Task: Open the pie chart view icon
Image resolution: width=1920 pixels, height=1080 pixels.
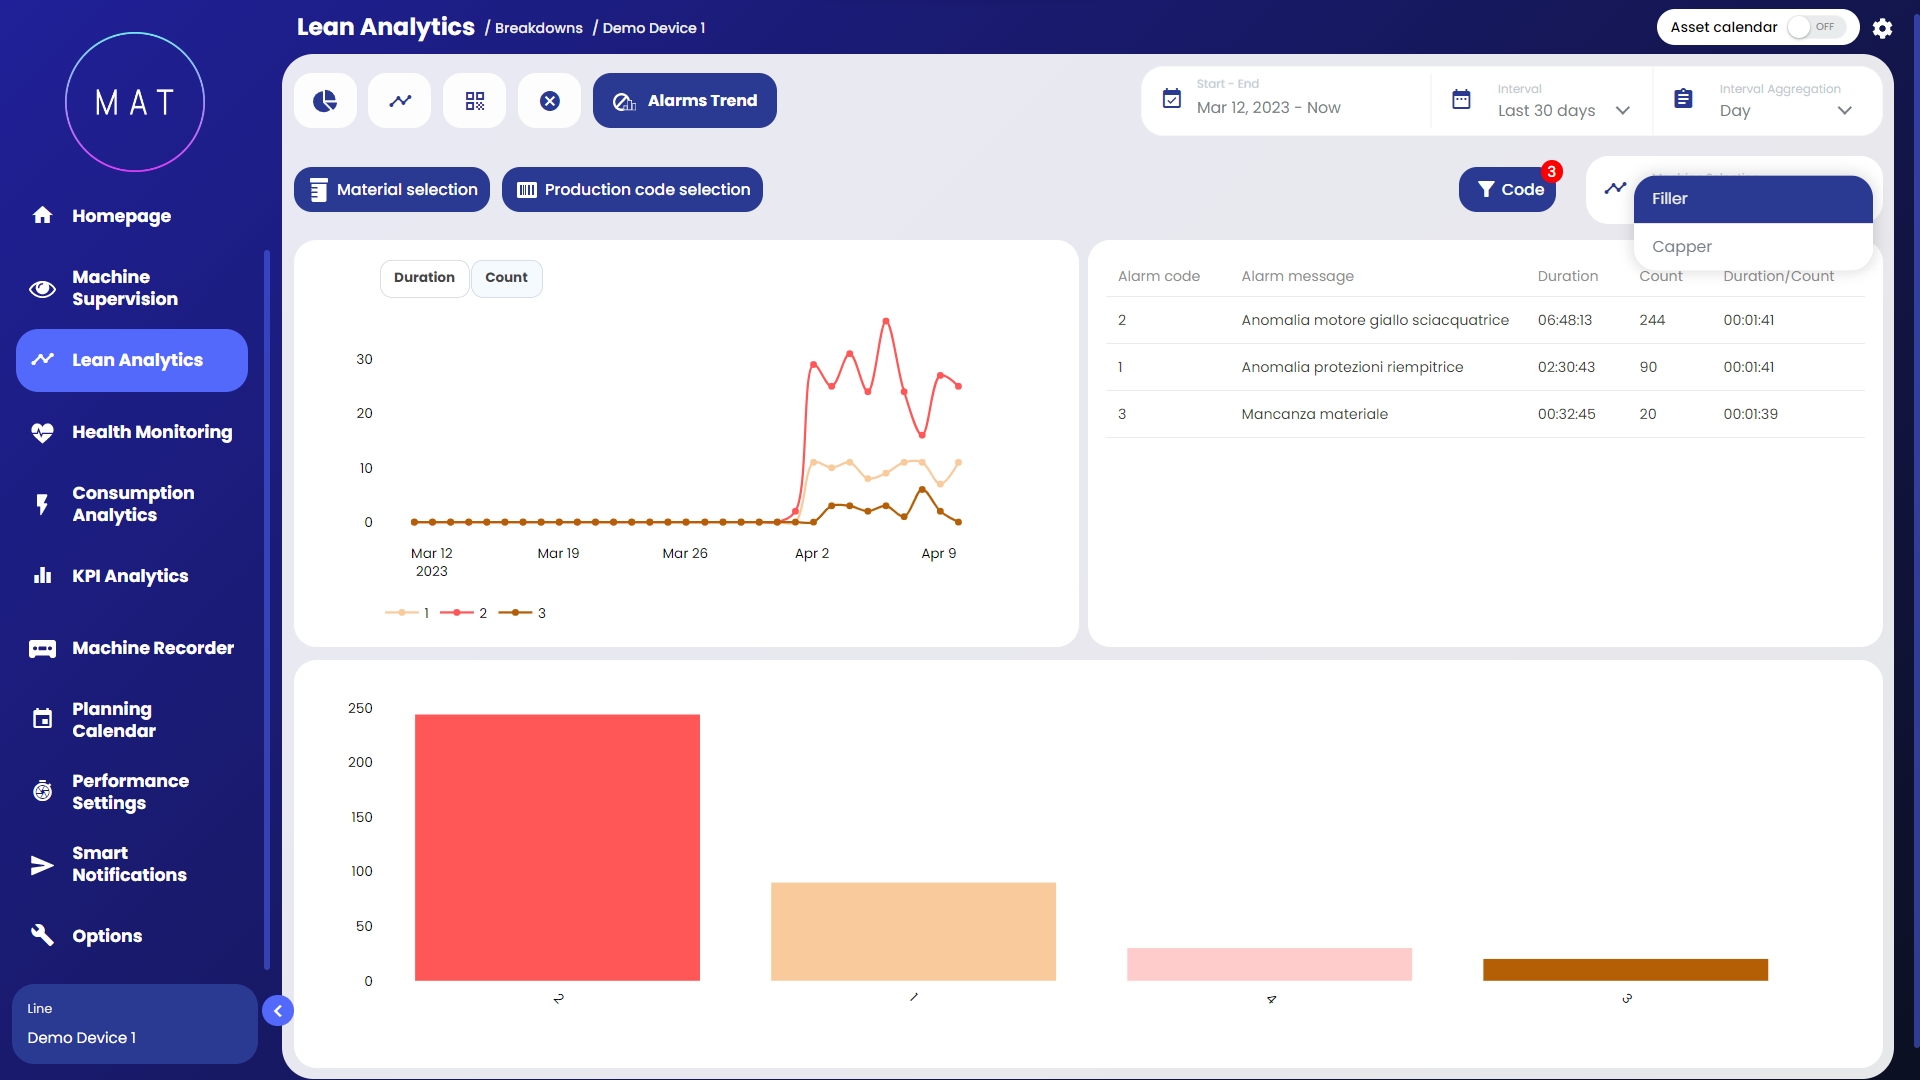Action: (x=325, y=101)
